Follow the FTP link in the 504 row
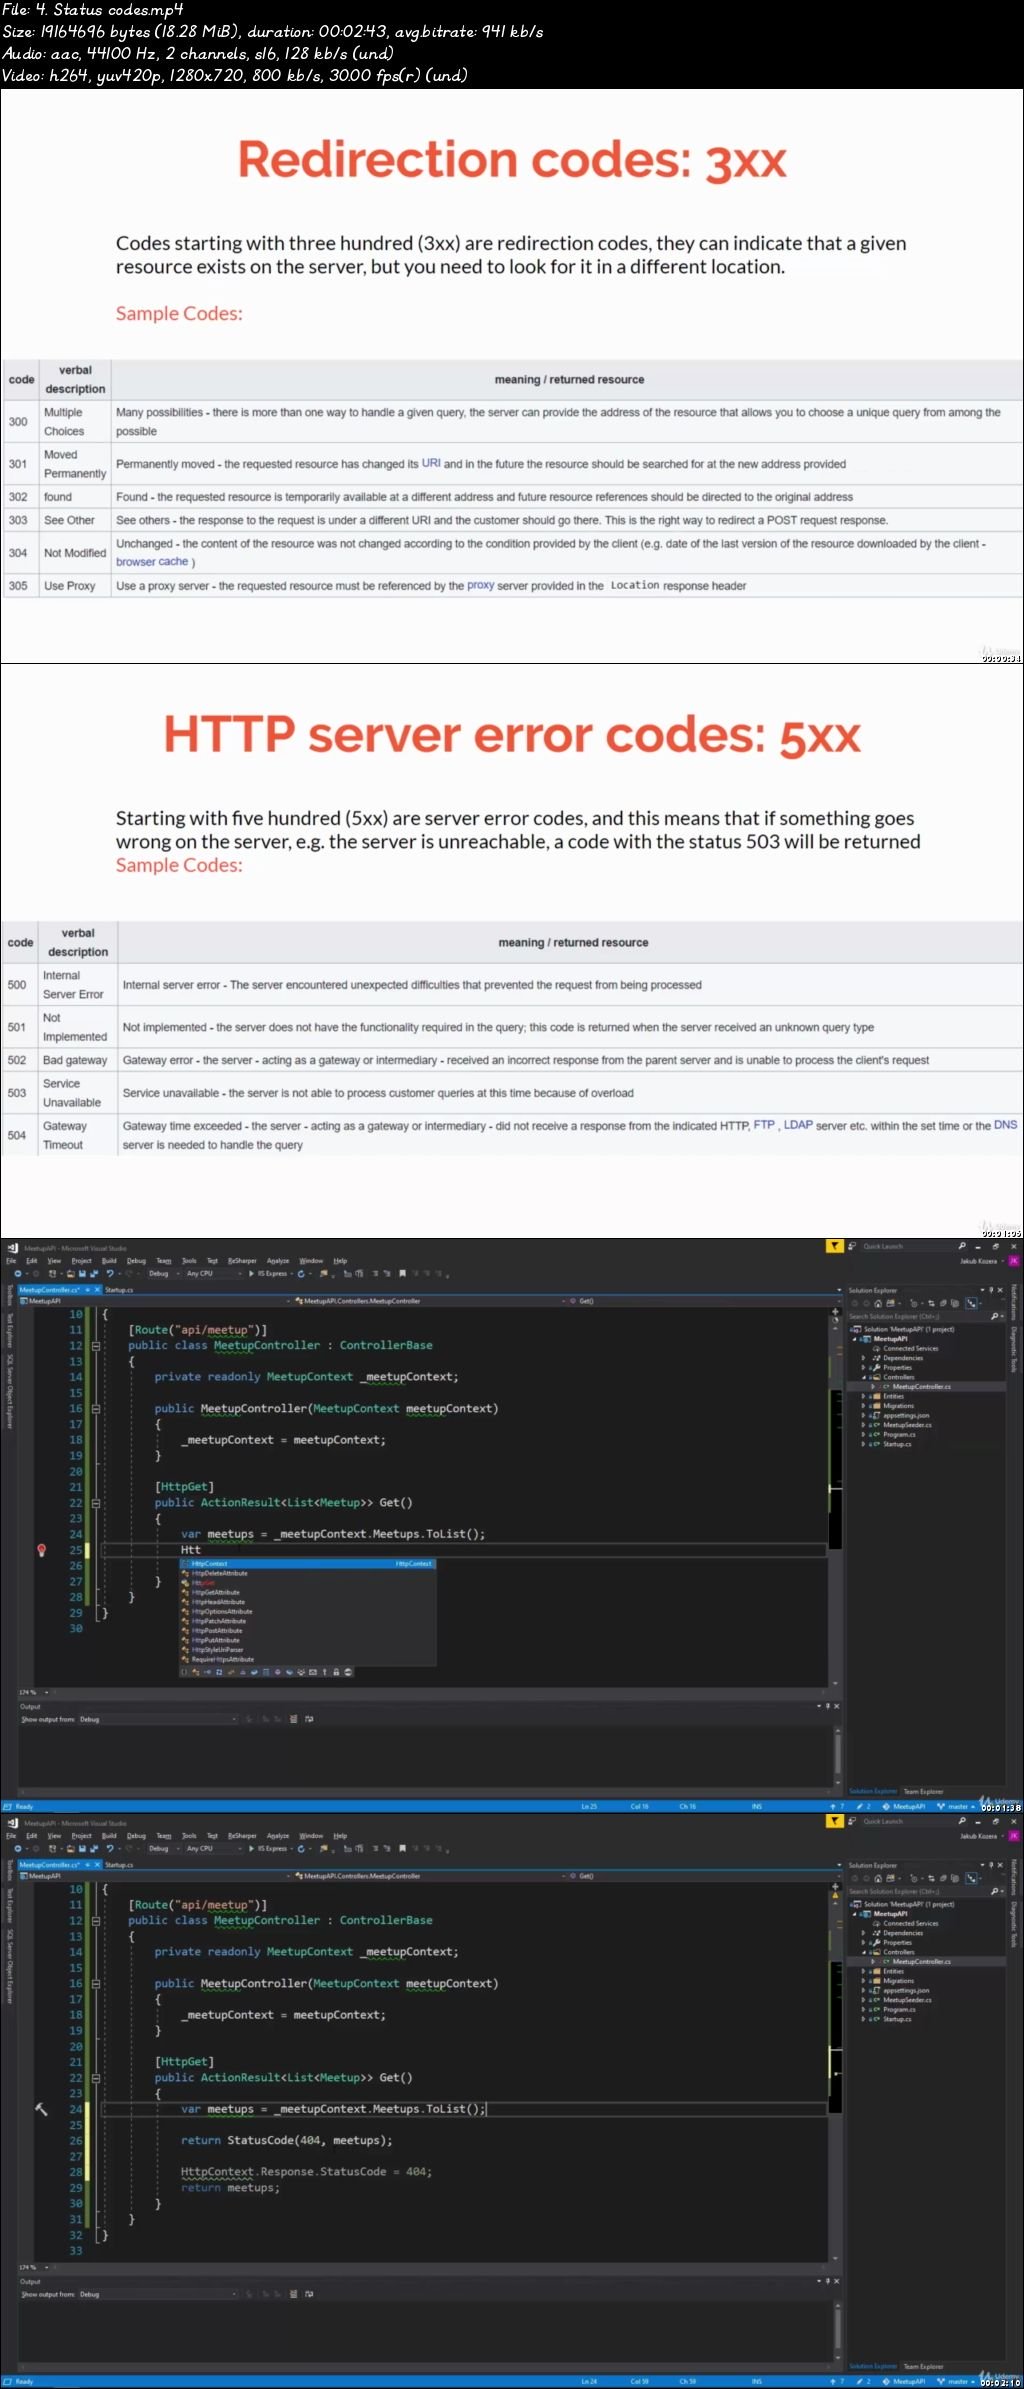The width and height of the screenshot is (1024, 2389). (x=764, y=1125)
